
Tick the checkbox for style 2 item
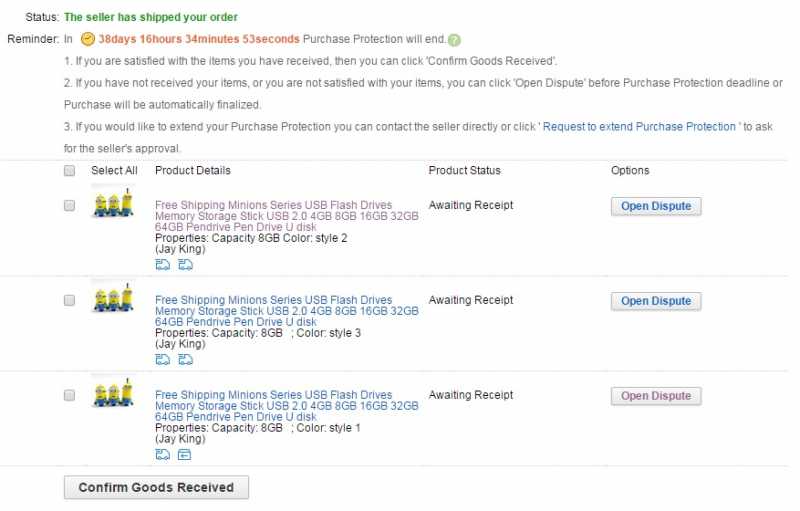(x=69, y=205)
